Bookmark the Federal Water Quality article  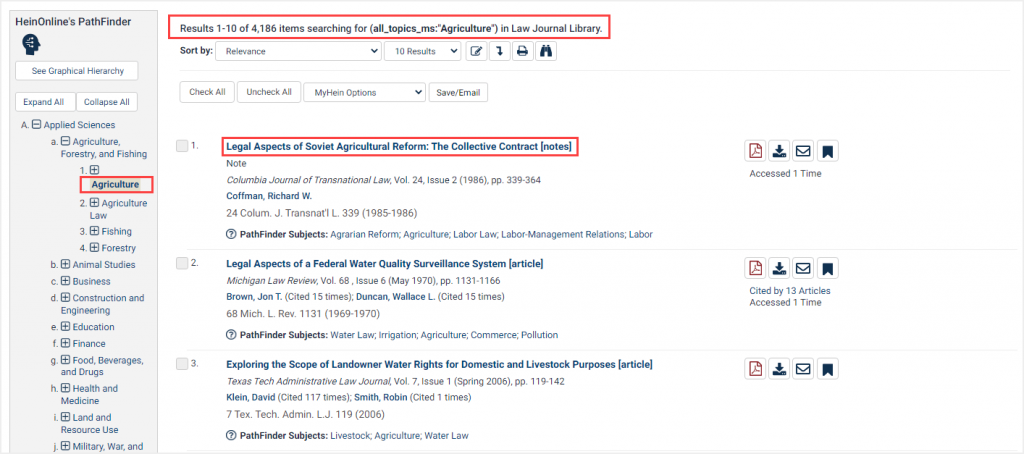(827, 268)
